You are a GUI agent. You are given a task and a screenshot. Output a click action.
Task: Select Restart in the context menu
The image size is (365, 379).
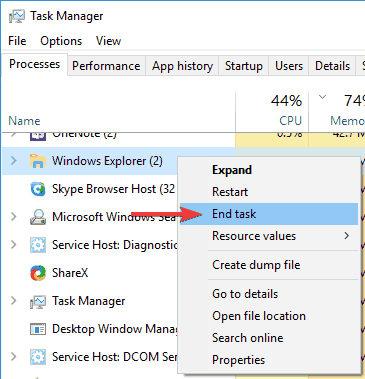(230, 192)
